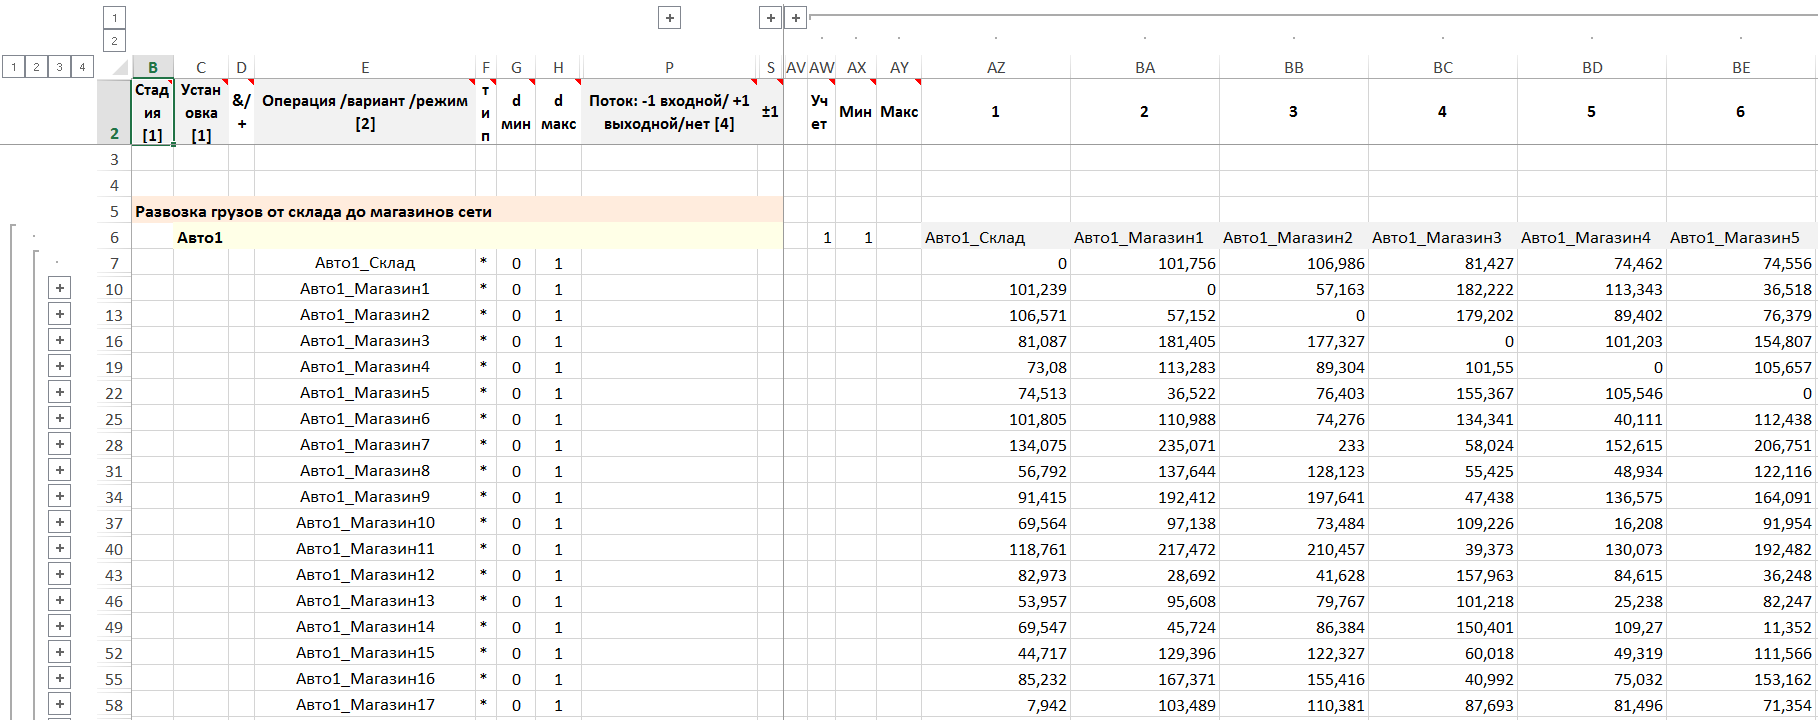Expand the row group for Авто1_Магазин1
Viewport: 1818px width, 720px height.
60,288
